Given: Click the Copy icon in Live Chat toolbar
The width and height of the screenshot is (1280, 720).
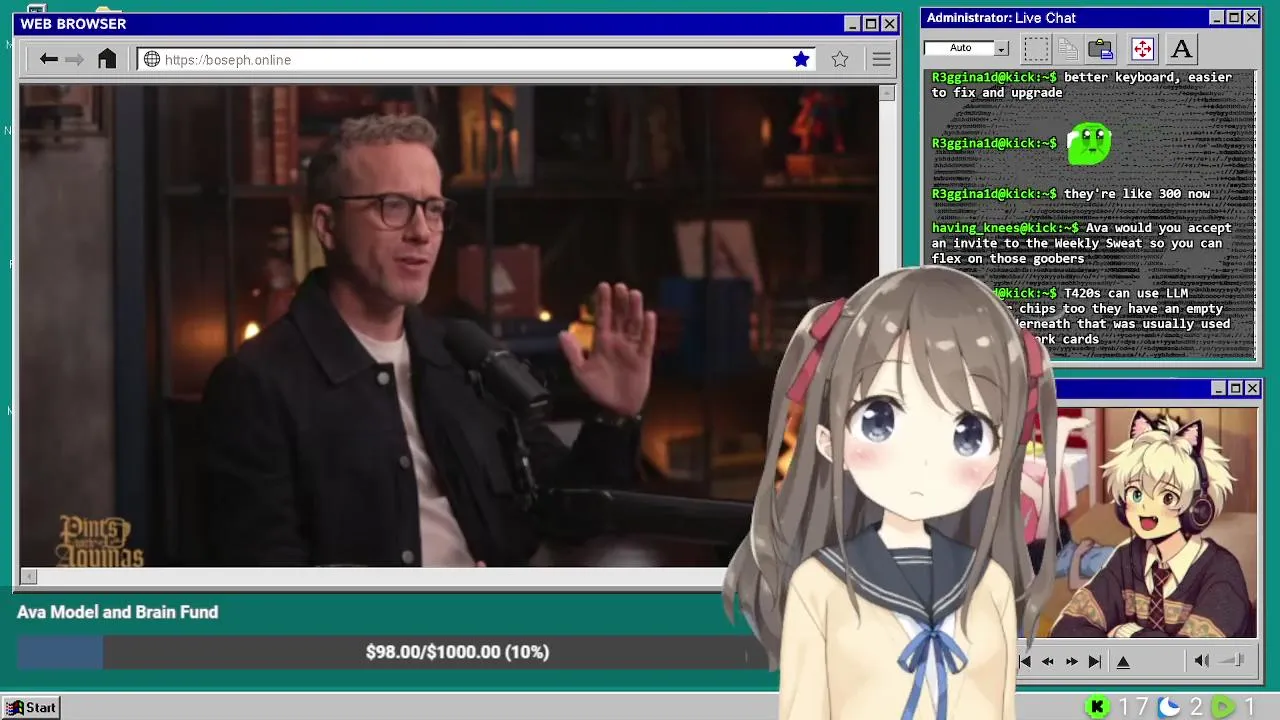Looking at the screenshot, I should [x=1068, y=48].
